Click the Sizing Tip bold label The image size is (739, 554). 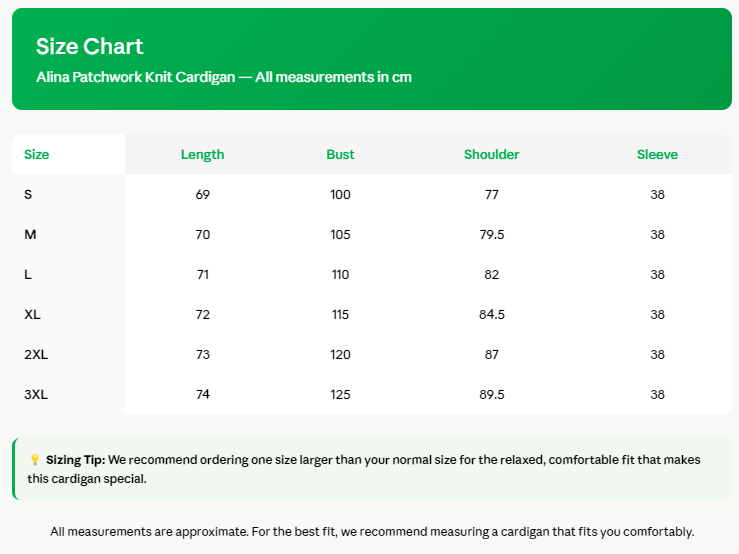[76, 460]
